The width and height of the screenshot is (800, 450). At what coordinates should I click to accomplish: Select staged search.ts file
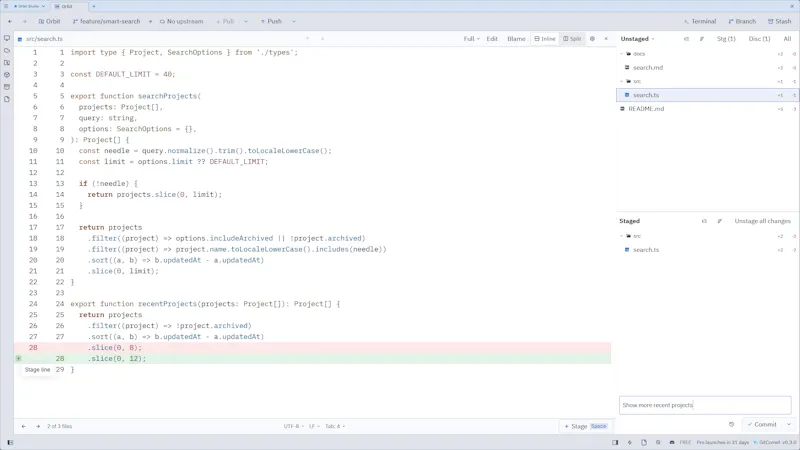tap(707, 249)
